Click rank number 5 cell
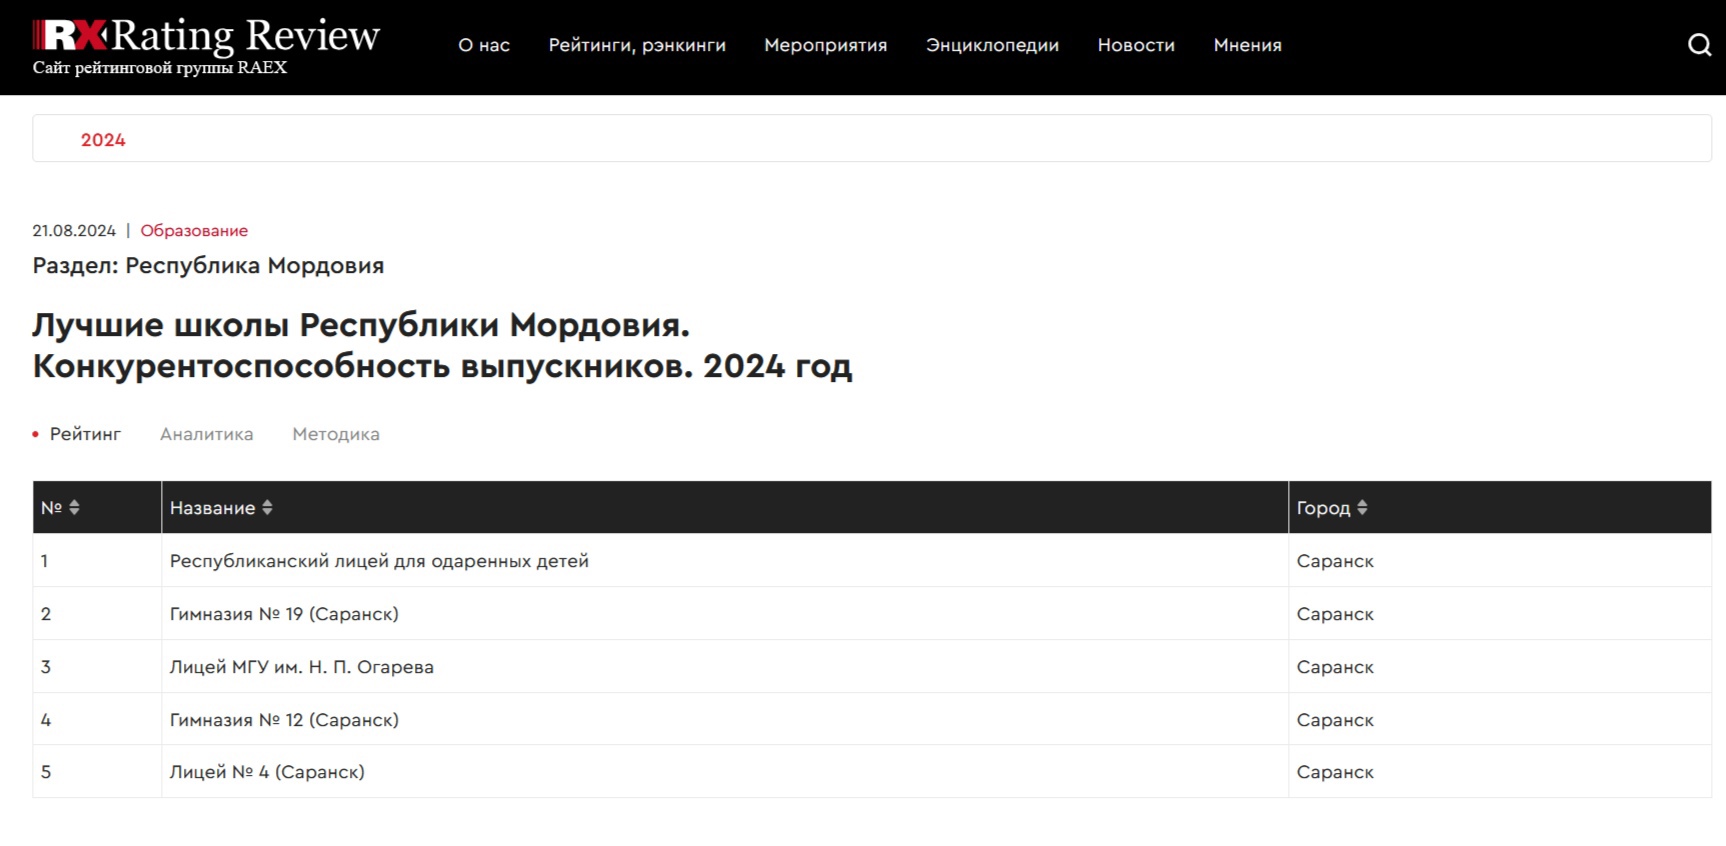 pos(97,772)
